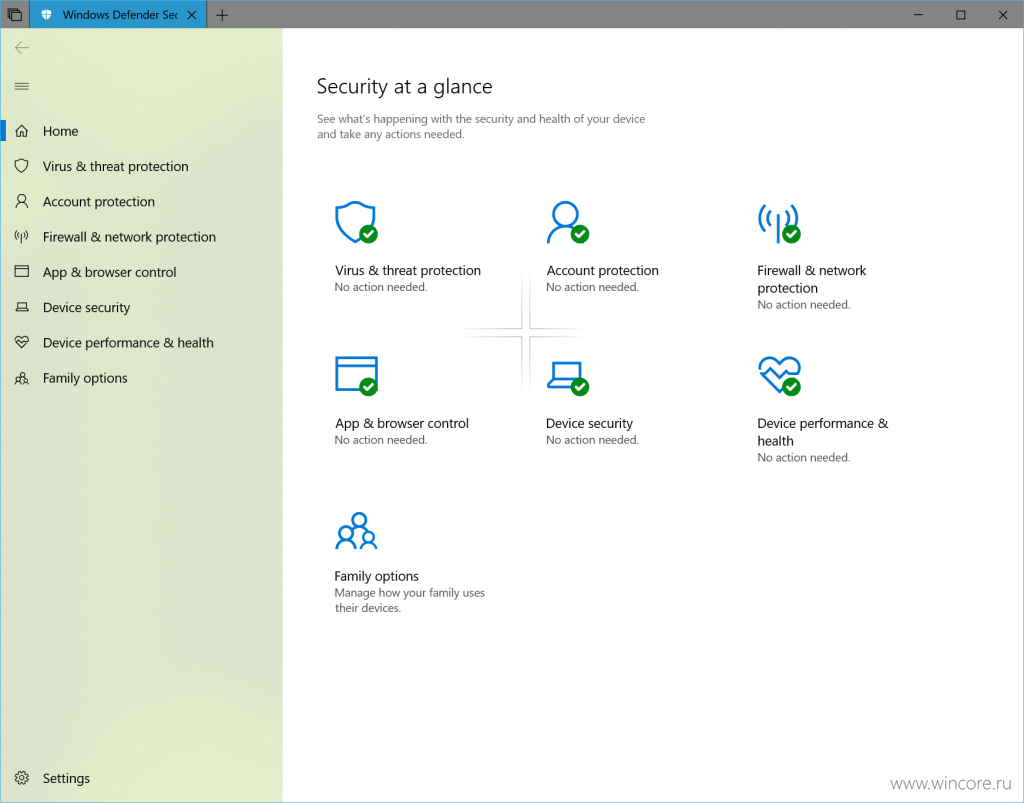Choose App & browser control in sidebar
Viewport: 1024px width, 803px height.
click(141, 272)
